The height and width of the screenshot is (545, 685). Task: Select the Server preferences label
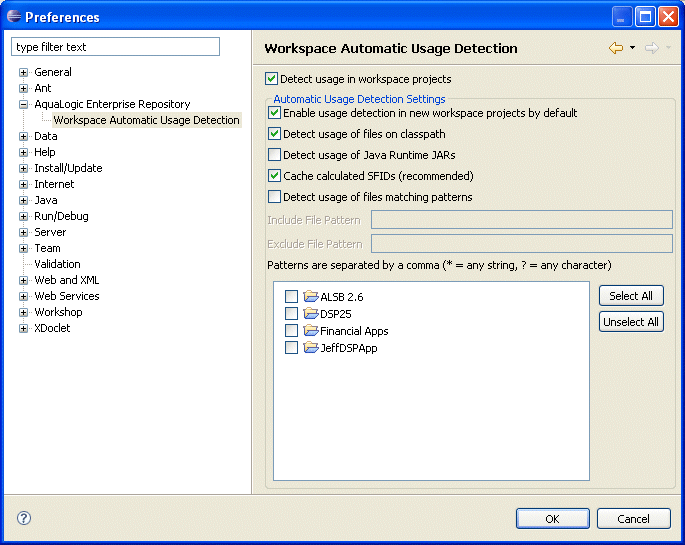(50, 232)
